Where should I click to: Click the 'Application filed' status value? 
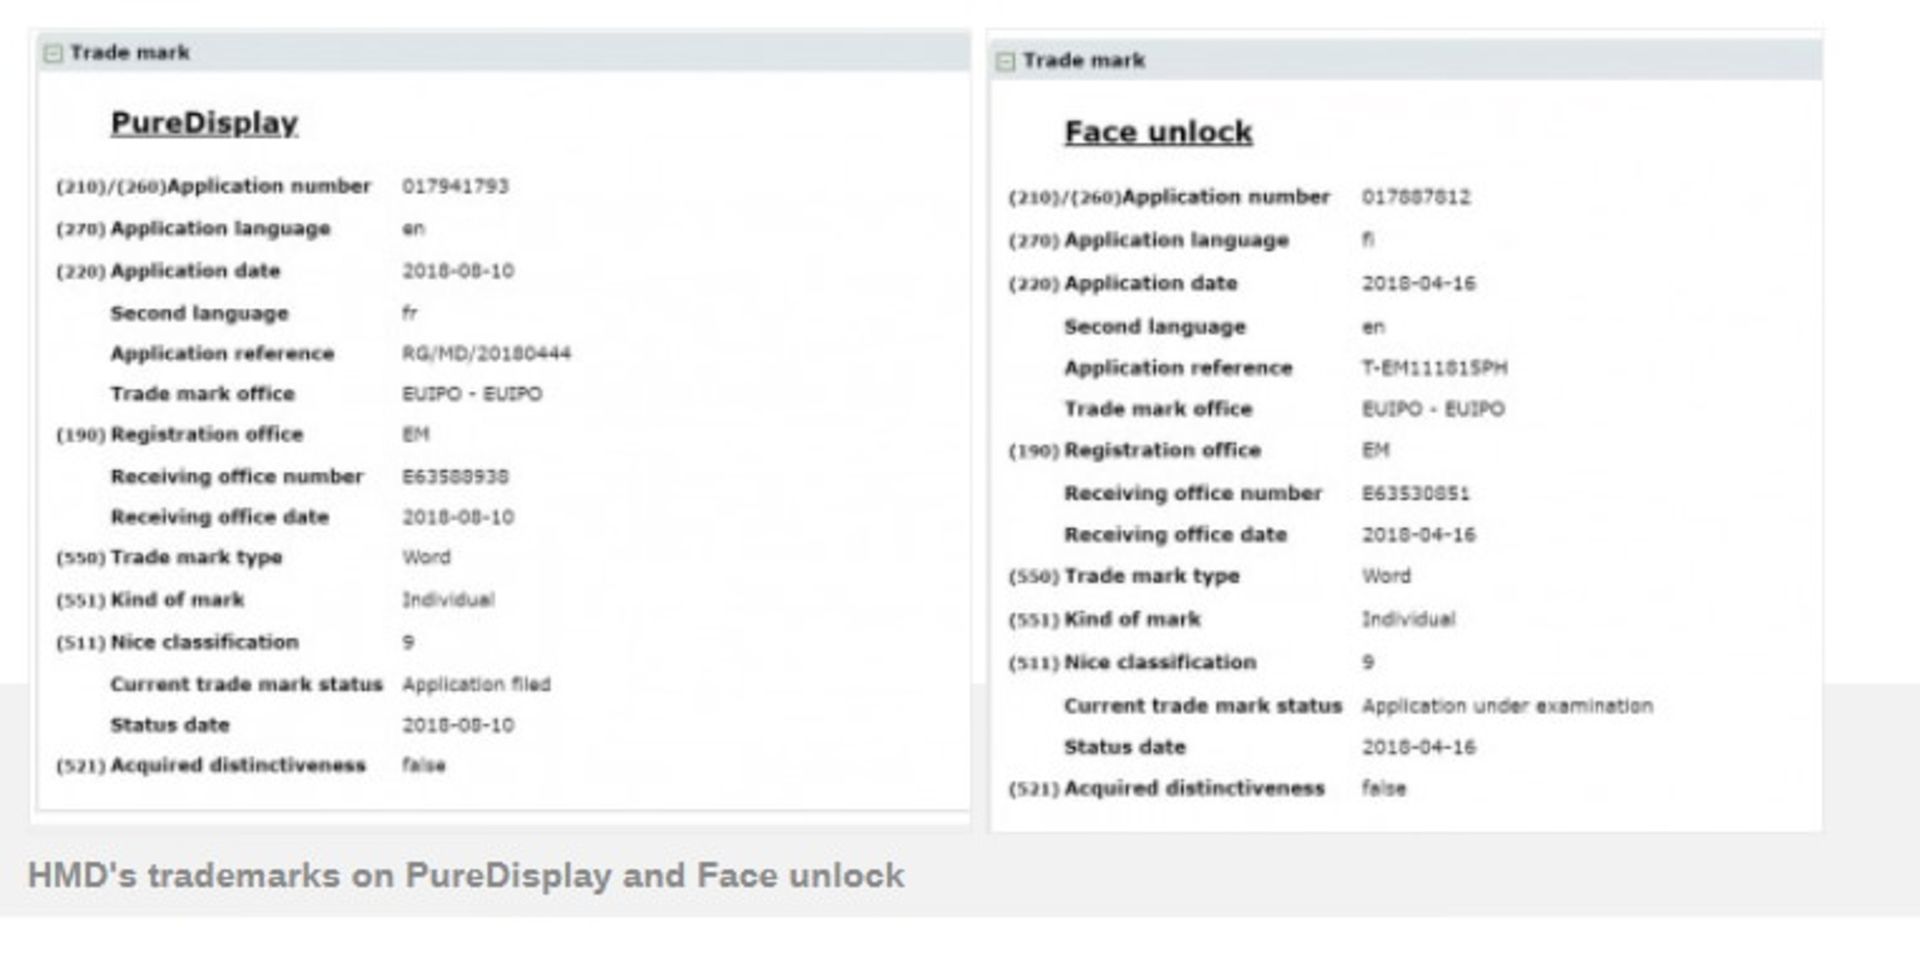(476, 684)
